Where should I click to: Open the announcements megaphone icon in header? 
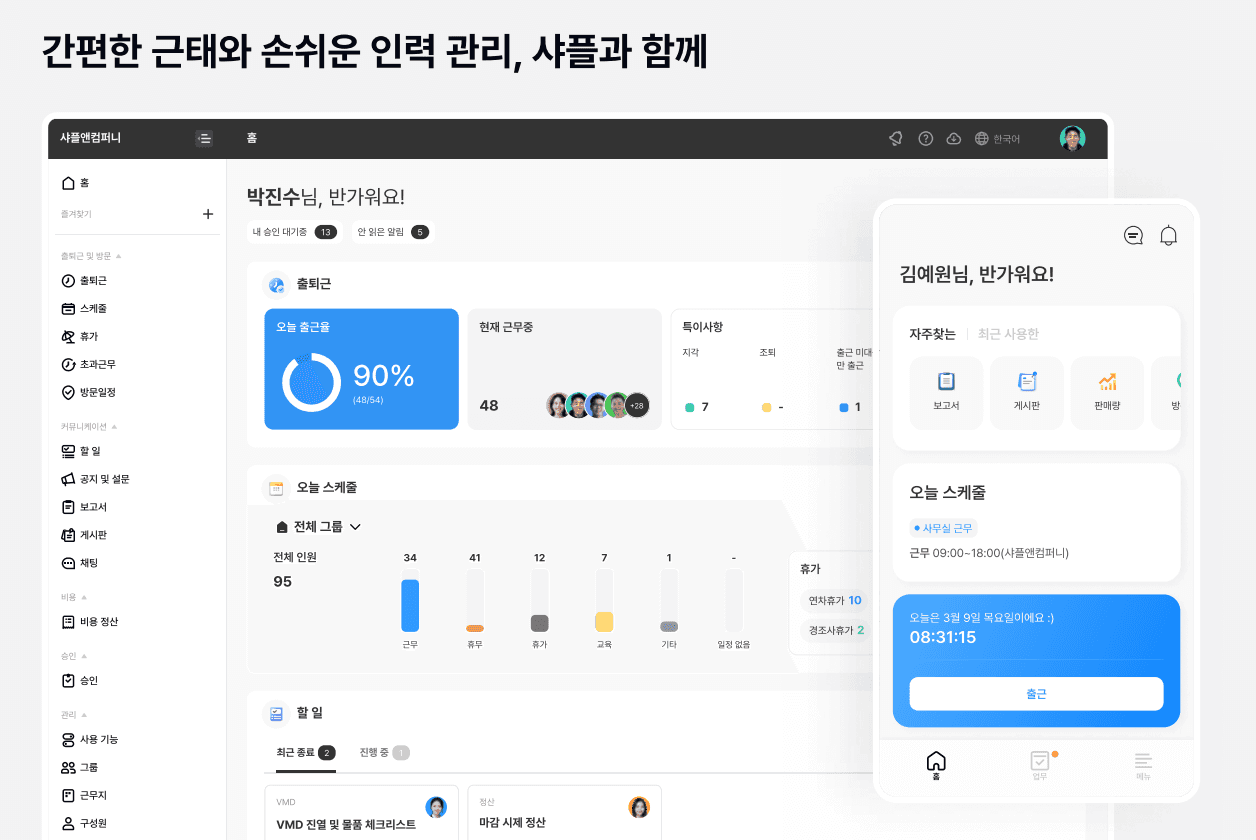tap(896, 139)
